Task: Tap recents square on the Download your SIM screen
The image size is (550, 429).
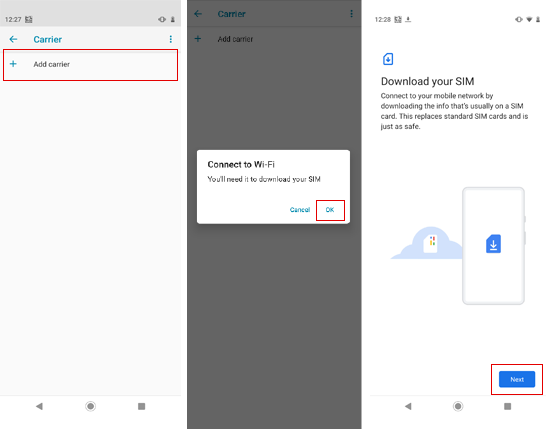Action: [x=507, y=406]
